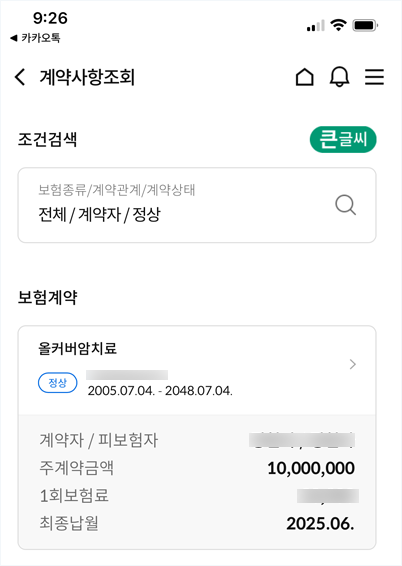Open the home icon

coord(305,77)
